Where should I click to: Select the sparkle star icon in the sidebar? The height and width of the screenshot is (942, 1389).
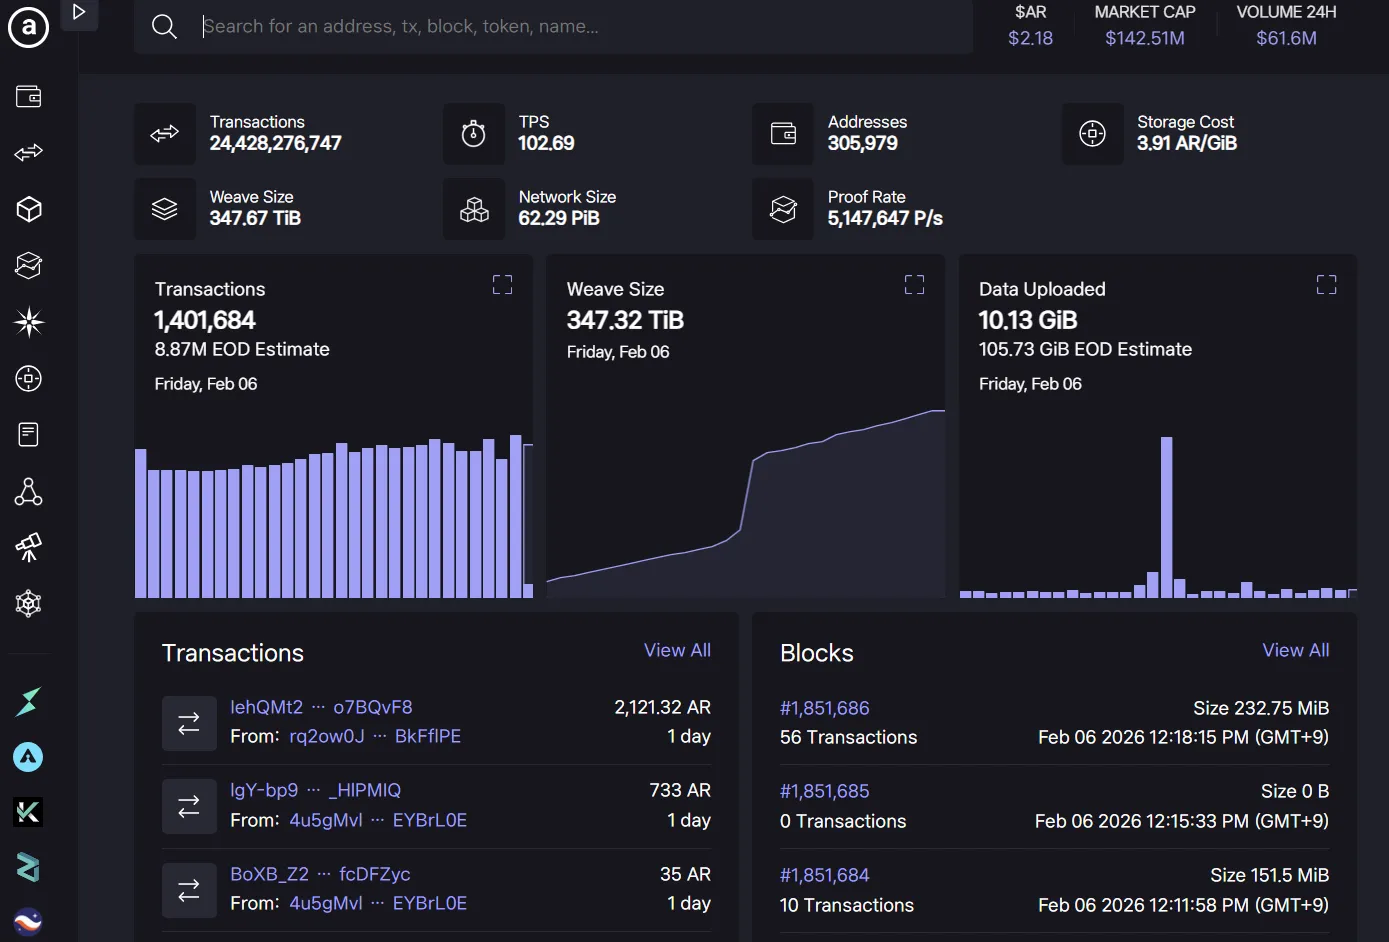coord(29,322)
